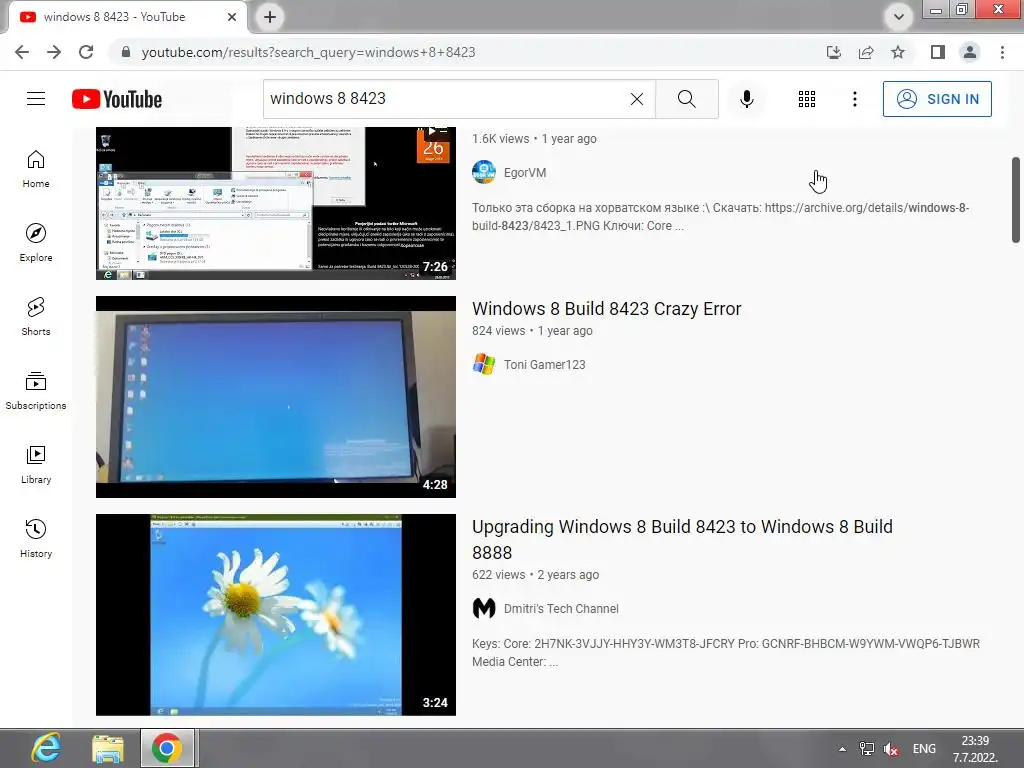Open Subscriptions in sidebar
This screenshot has height=768, width=1024.
36,391
